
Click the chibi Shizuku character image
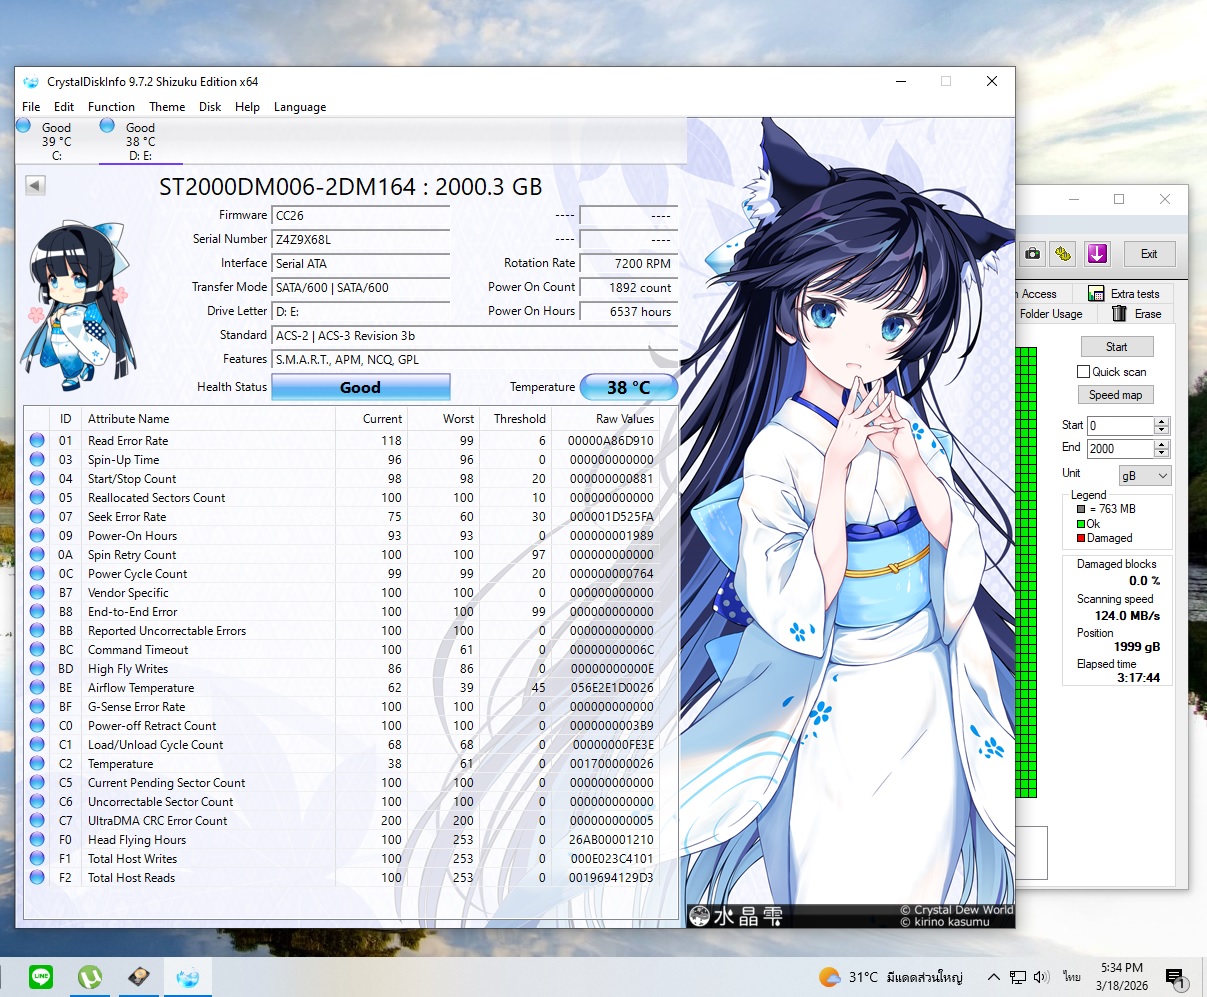80,306
